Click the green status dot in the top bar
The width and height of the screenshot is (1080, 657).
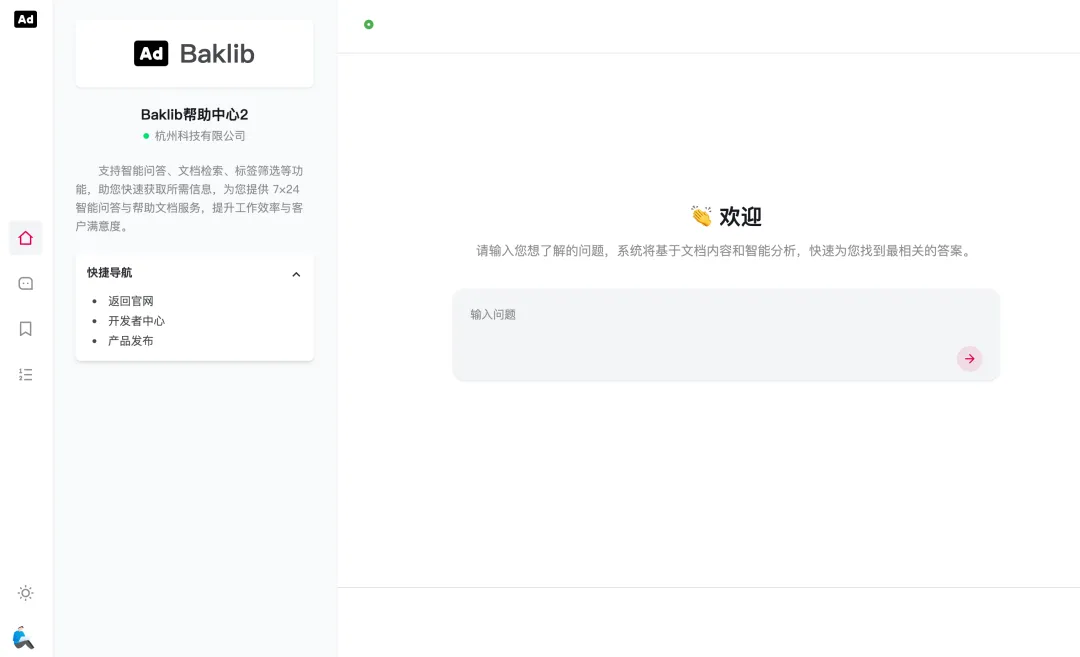(x=368, y=25)
